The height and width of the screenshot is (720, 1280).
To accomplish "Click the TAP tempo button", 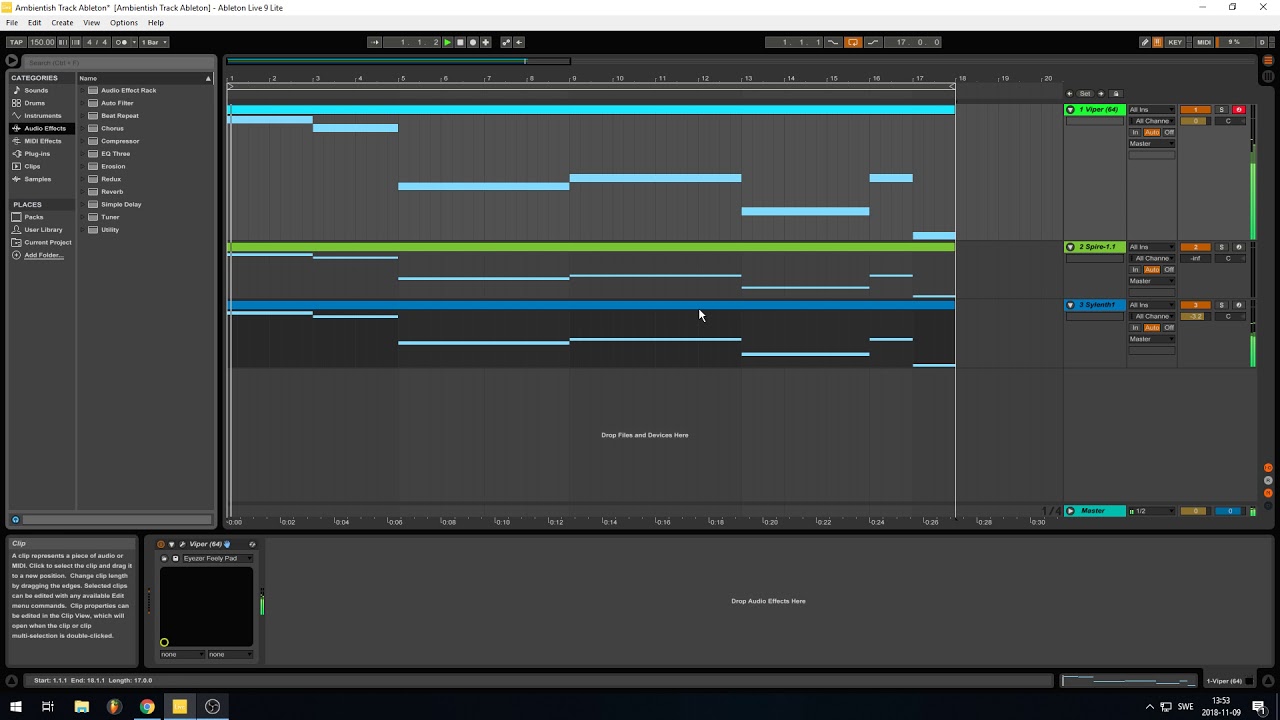I will pyautogui.click(x=16, y=42).
